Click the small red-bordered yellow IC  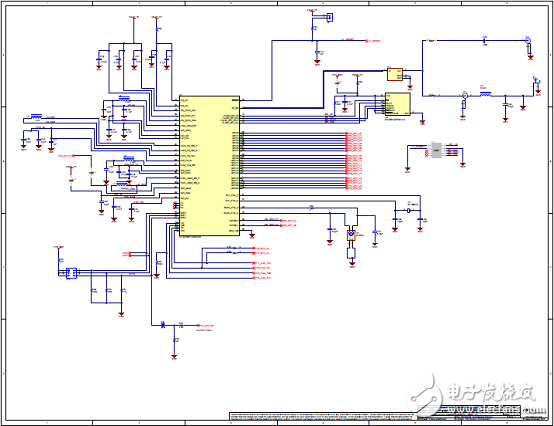[x=395, y=75]
